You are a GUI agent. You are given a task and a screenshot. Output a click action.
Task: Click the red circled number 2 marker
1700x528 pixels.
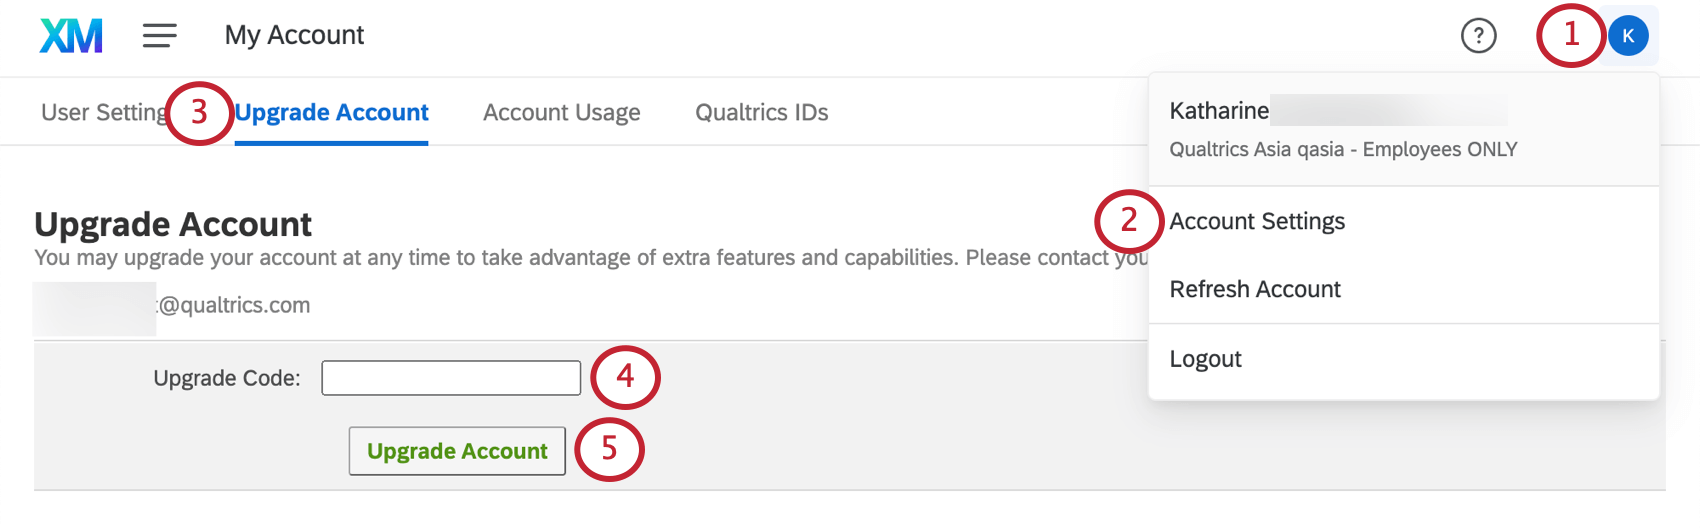pyautogui.click(x=1129, y=220)
